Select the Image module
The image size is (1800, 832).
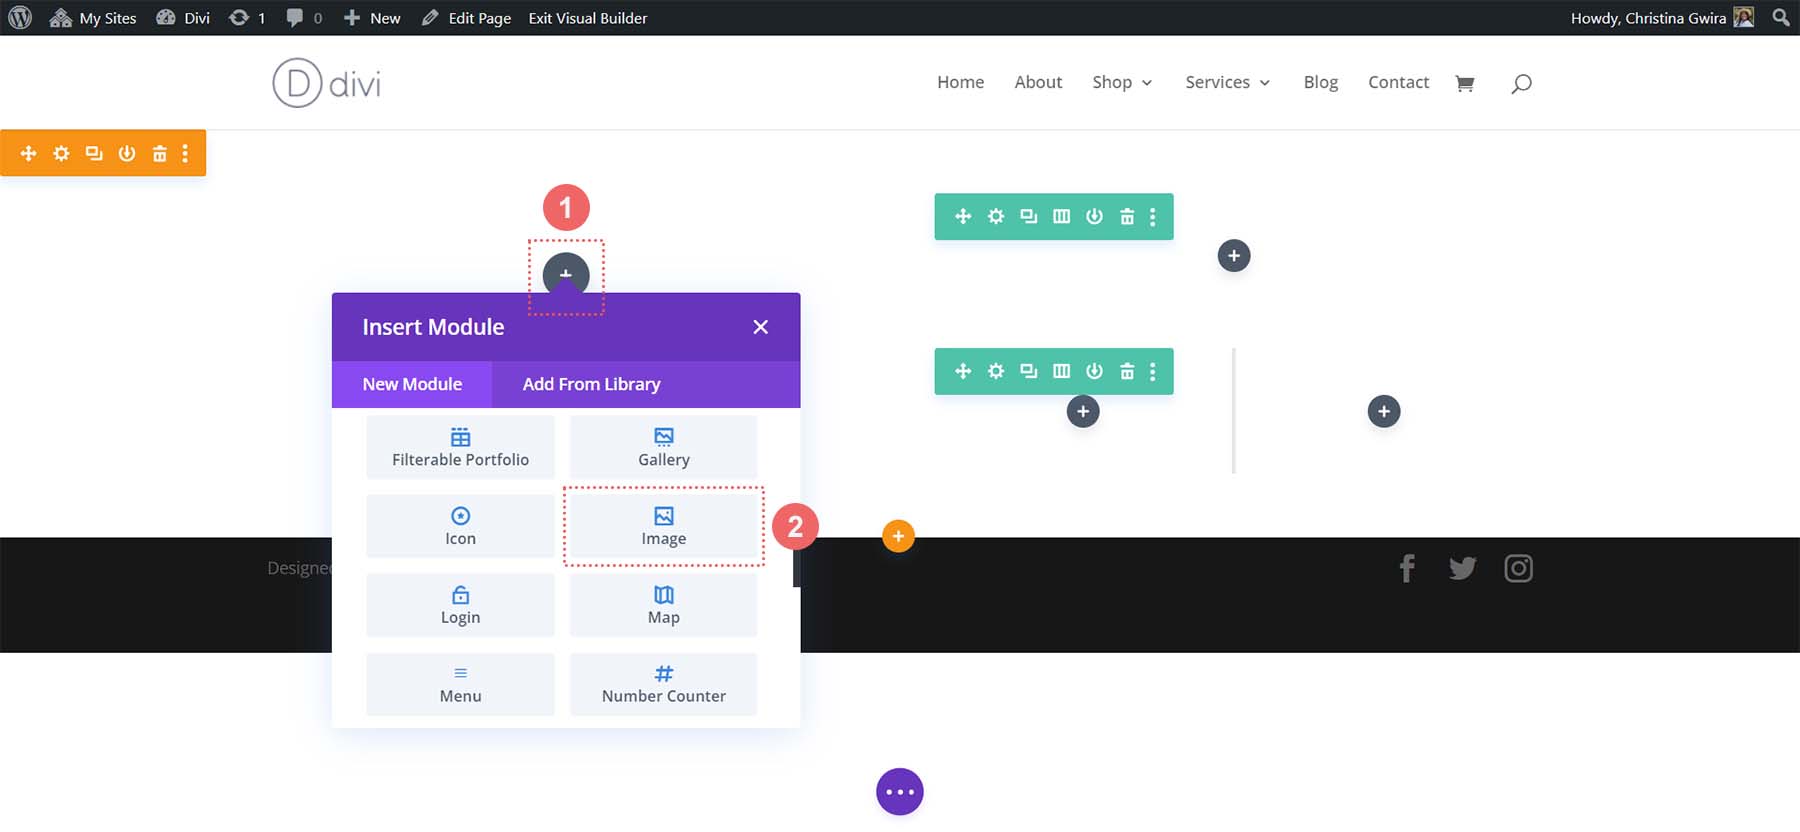click(x=663, y=526)
